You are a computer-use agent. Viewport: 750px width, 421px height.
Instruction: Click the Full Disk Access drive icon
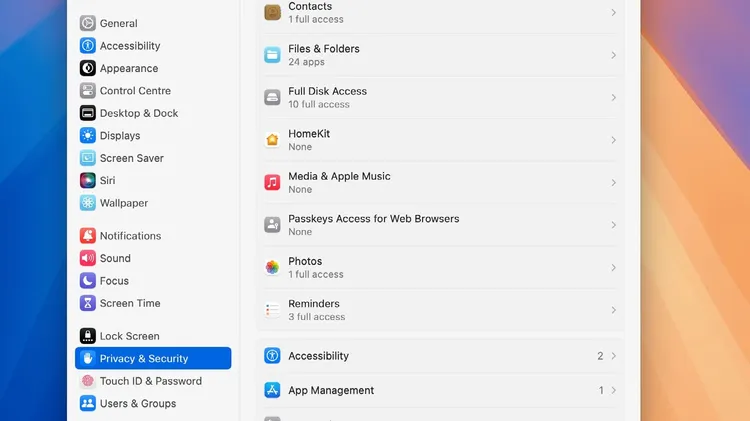coord(272,98)
